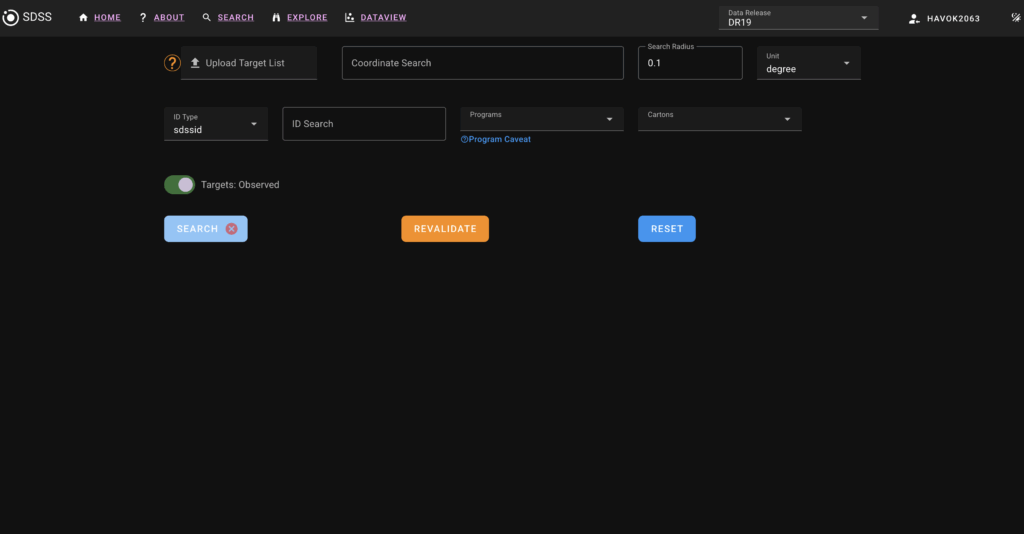Image resolution: width=1024 pixels, height=534 pixels.
Task: Click the orange help question mark icon
Action: click(x=172, y=63)
